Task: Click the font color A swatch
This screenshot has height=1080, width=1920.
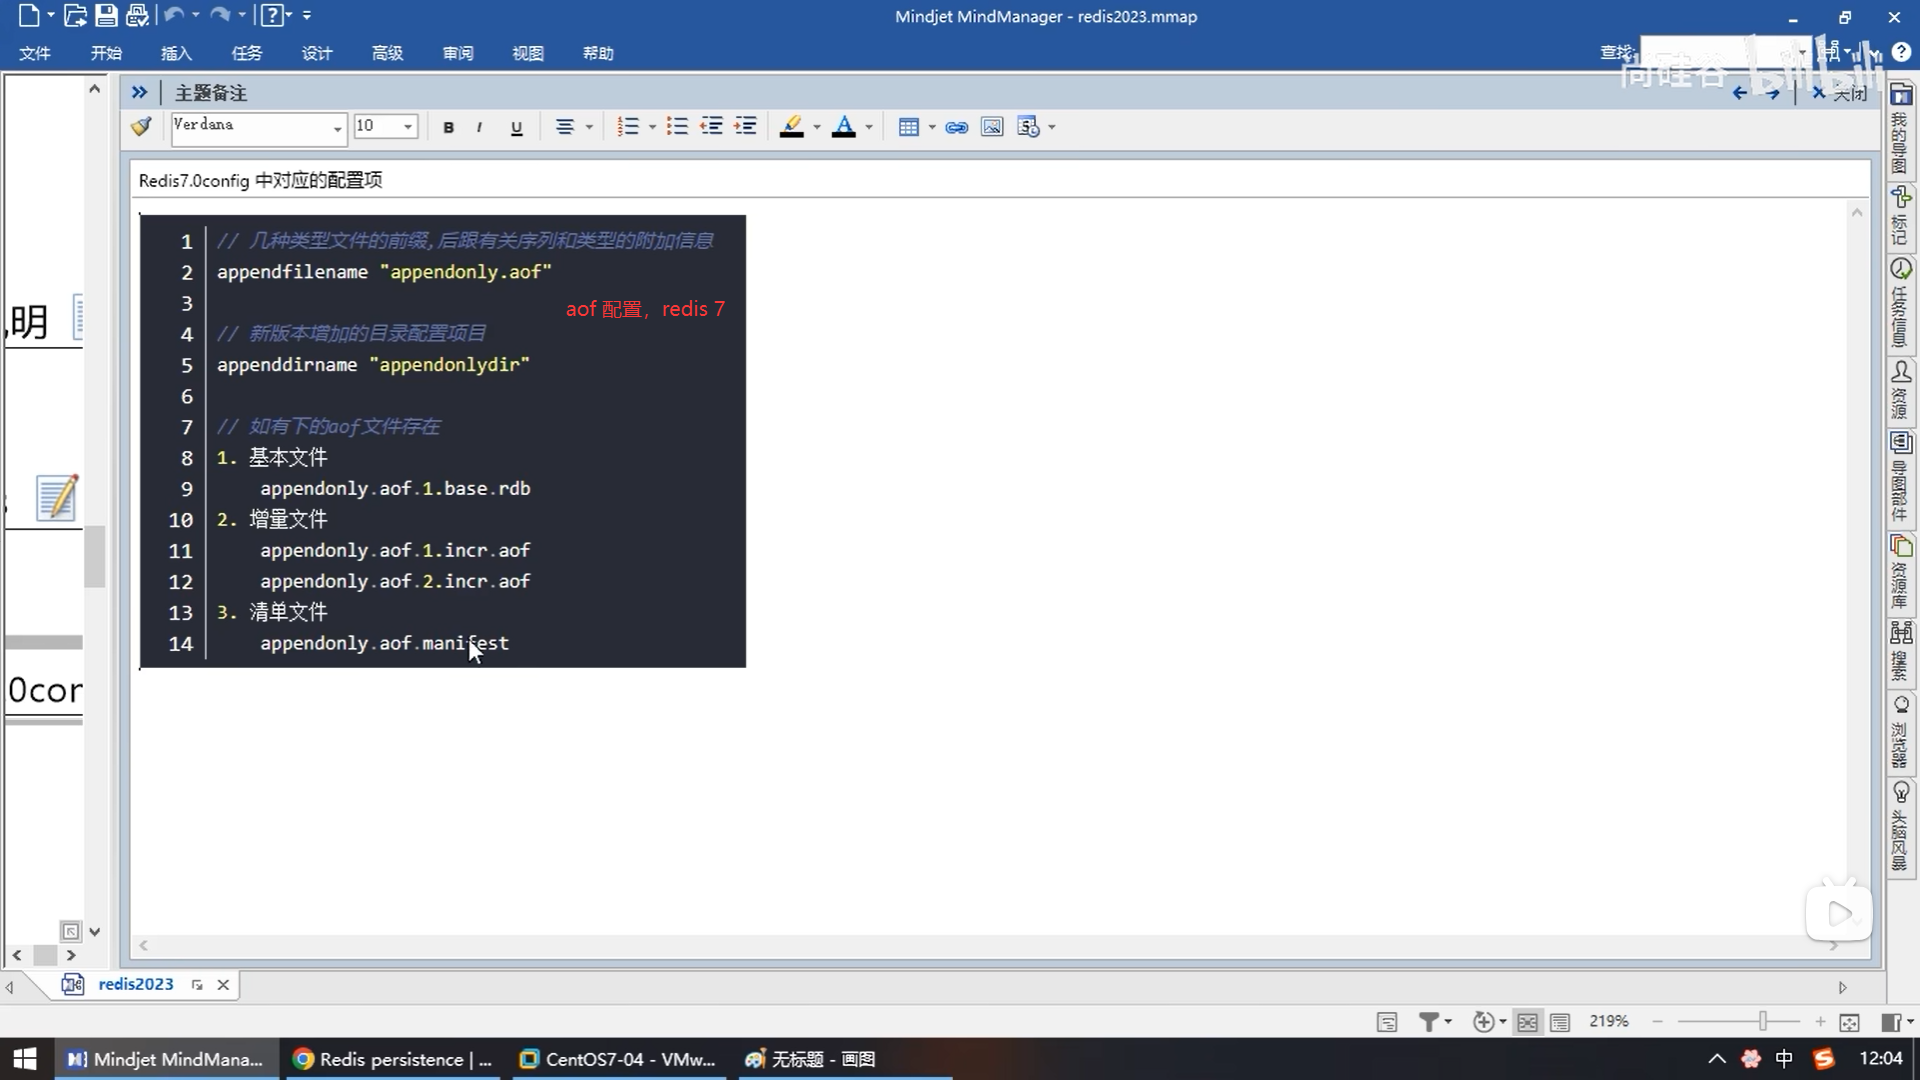Action: pyautogui.click(x=843, y=127)
